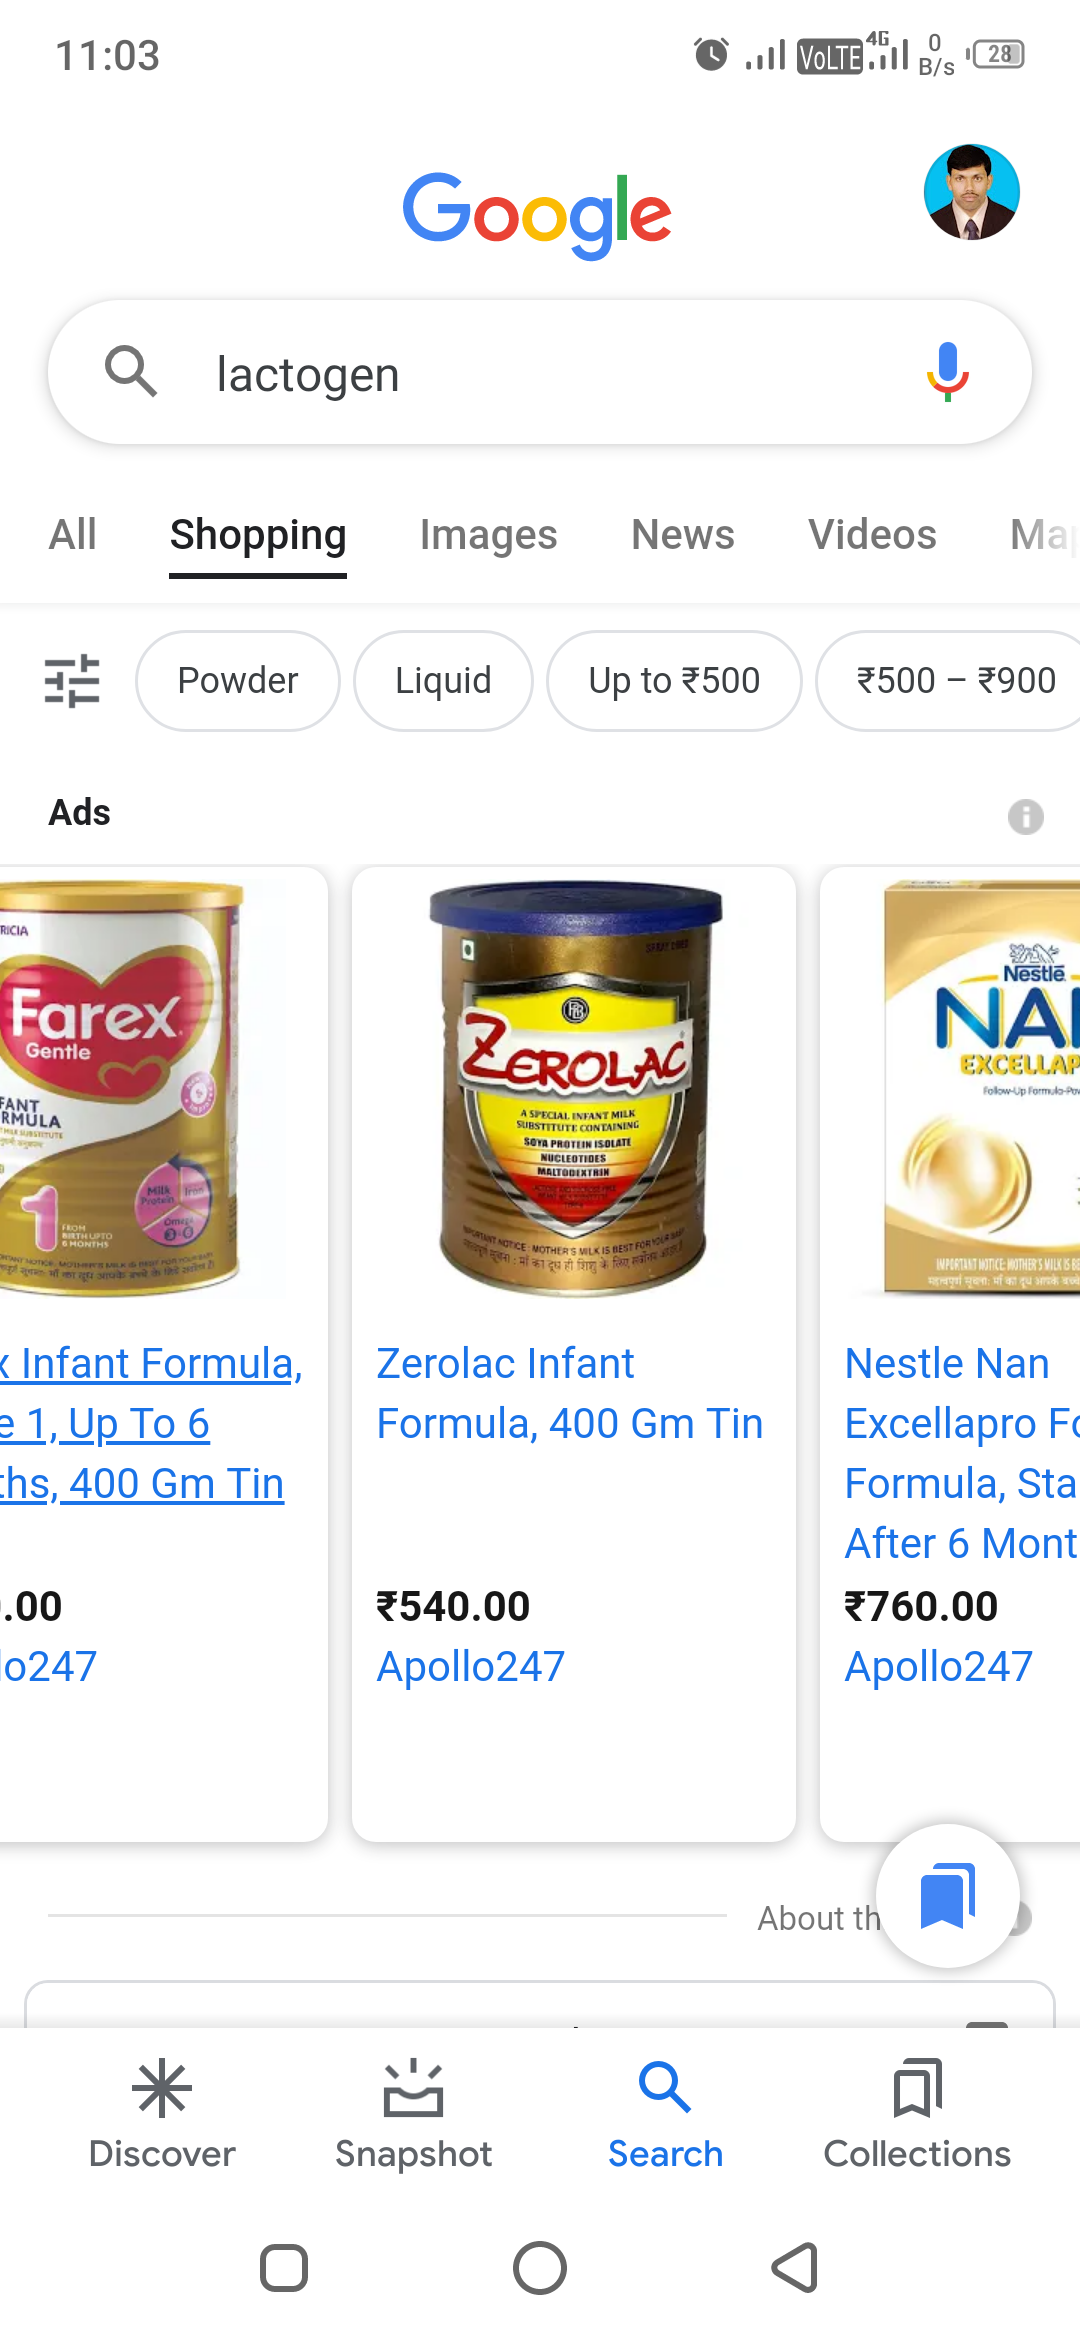1080x2340 pixels.
Task: Tap the Ads info icon
Action: [x=1025, y=816]
